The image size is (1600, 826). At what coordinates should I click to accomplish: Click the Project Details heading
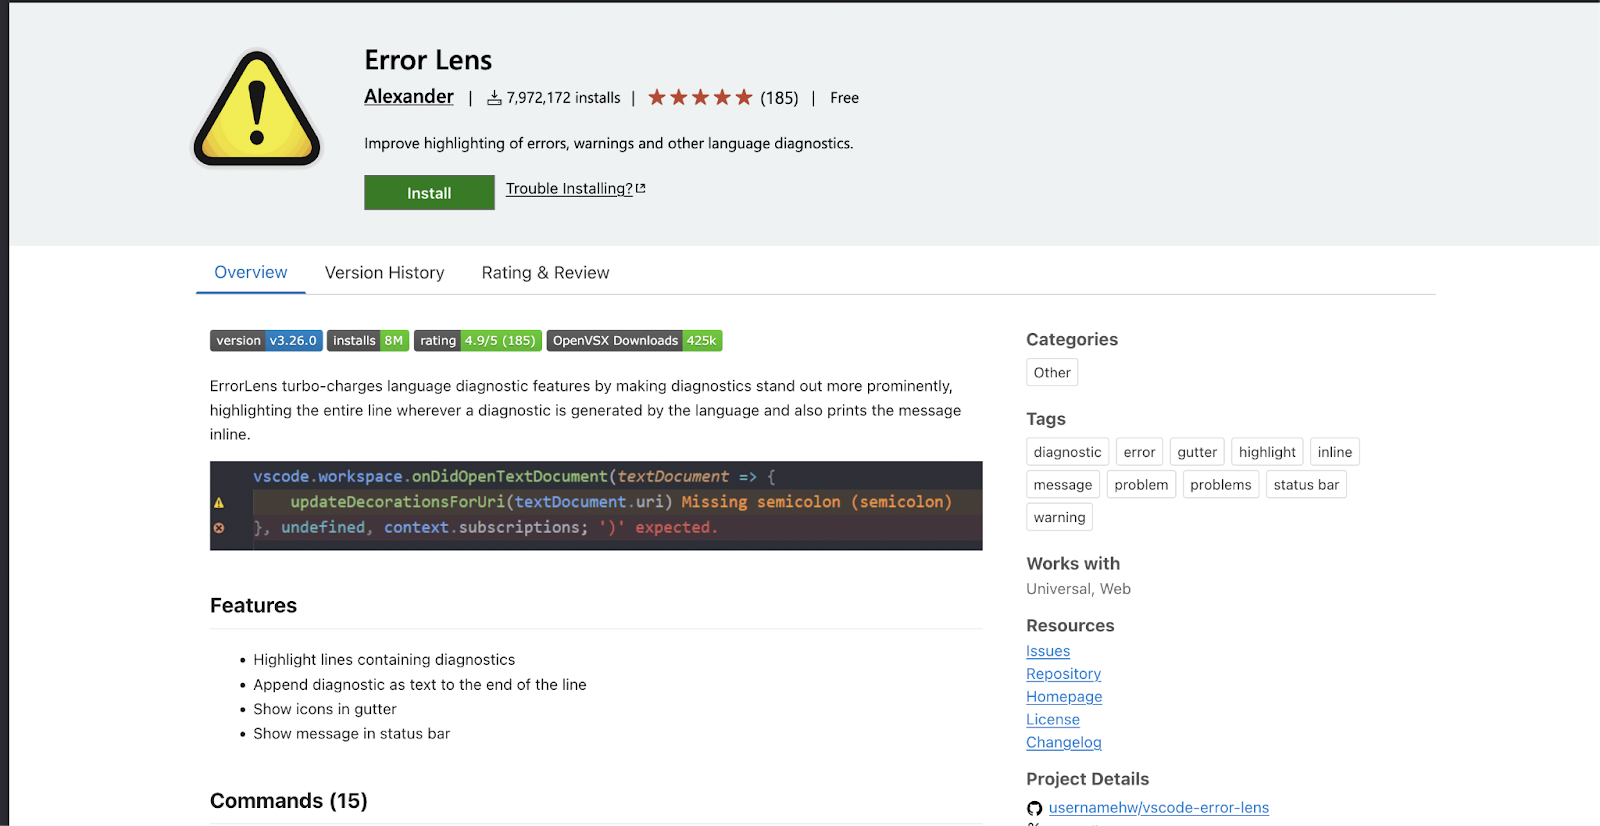pyautogui.click(x=1087, y=779)
